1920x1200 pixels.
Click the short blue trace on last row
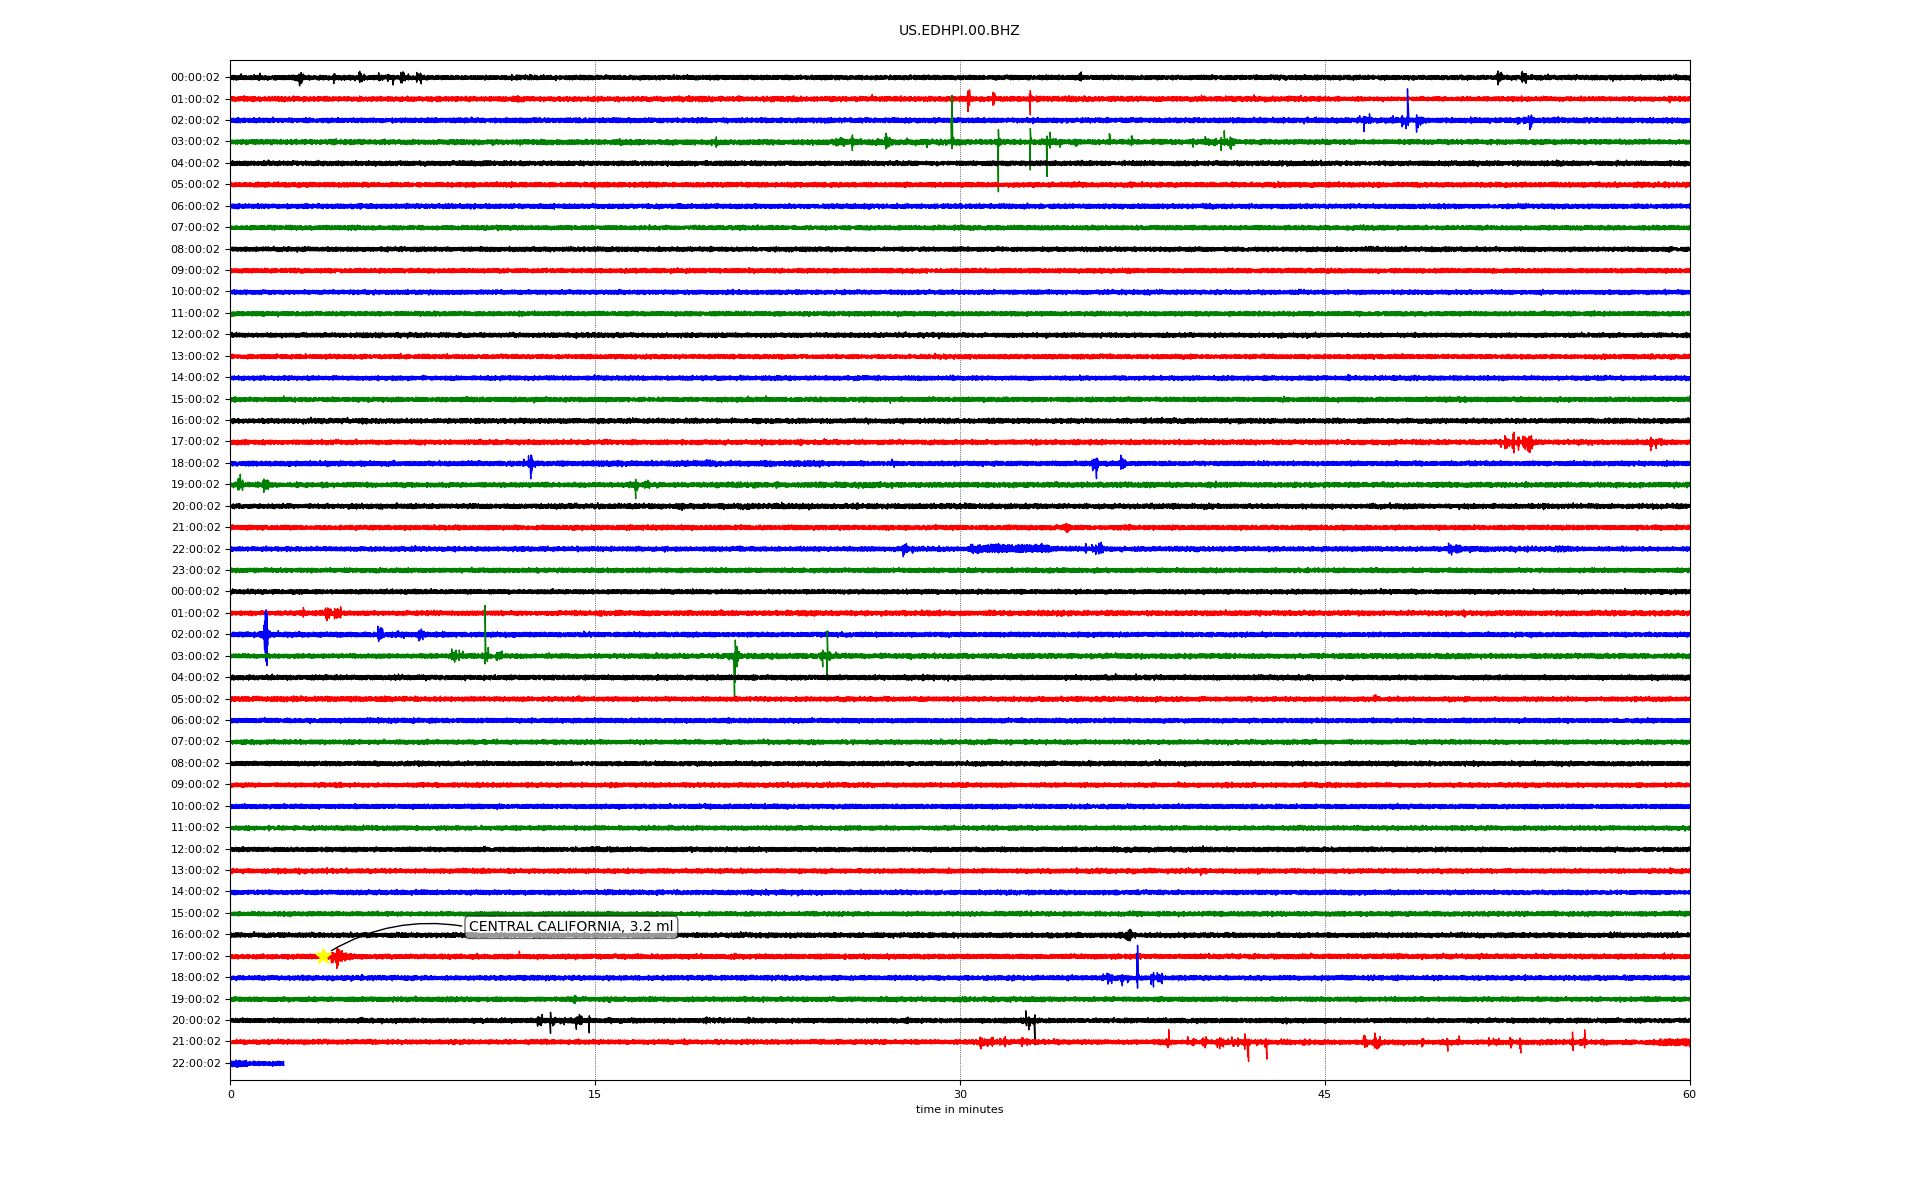257,1064
